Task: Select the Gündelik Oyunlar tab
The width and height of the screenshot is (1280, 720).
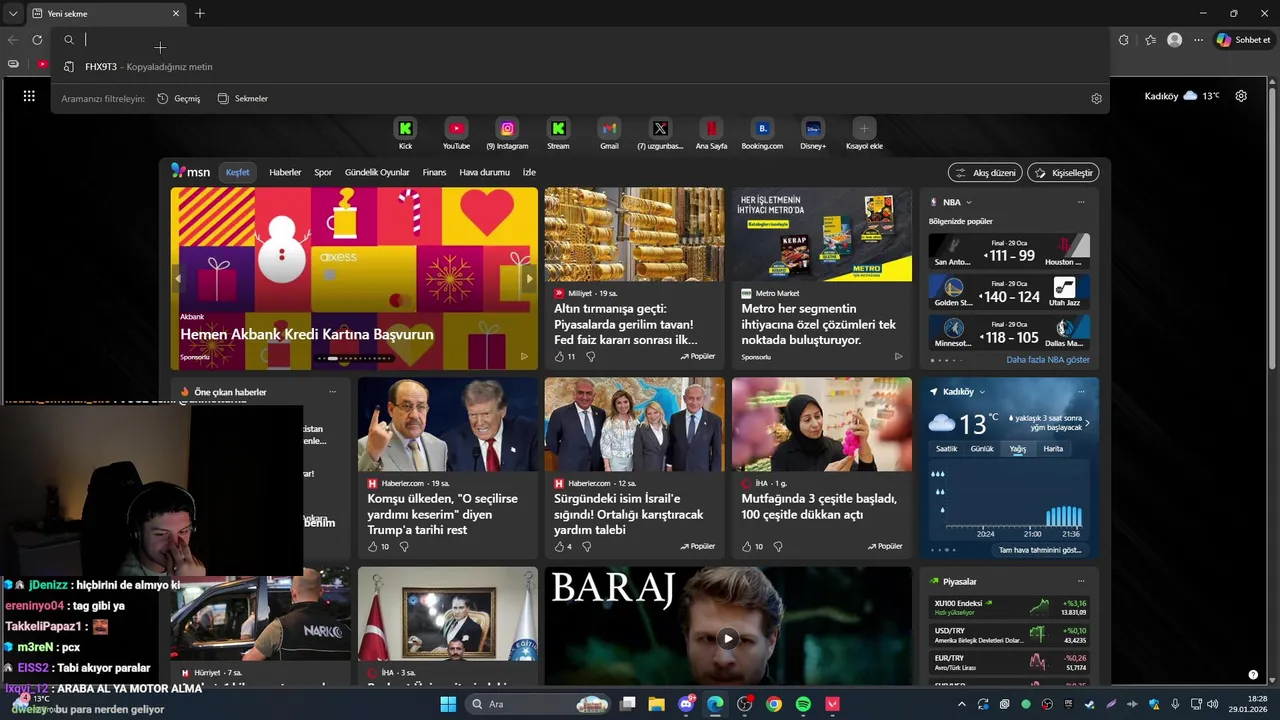Action: coord(377,172)
